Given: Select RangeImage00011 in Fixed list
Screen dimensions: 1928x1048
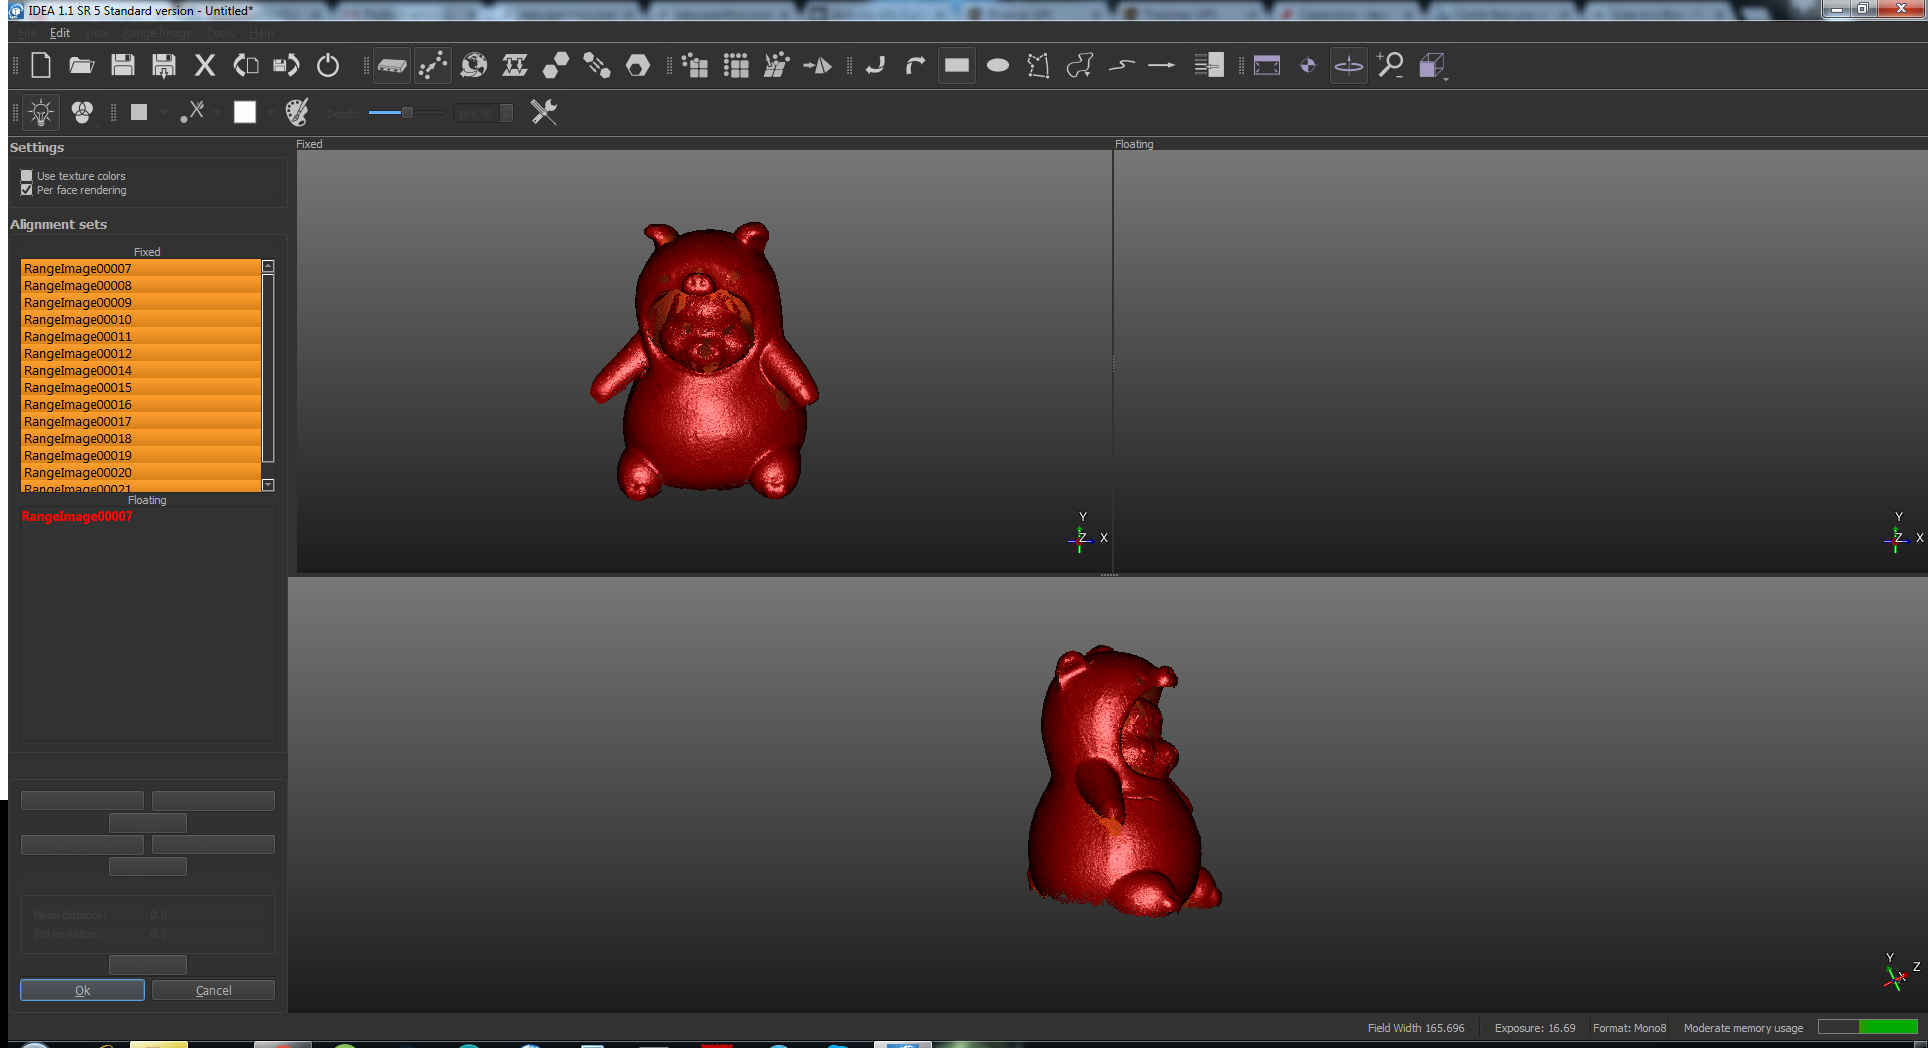Looking at the screenshot, I should coord(141,336).
